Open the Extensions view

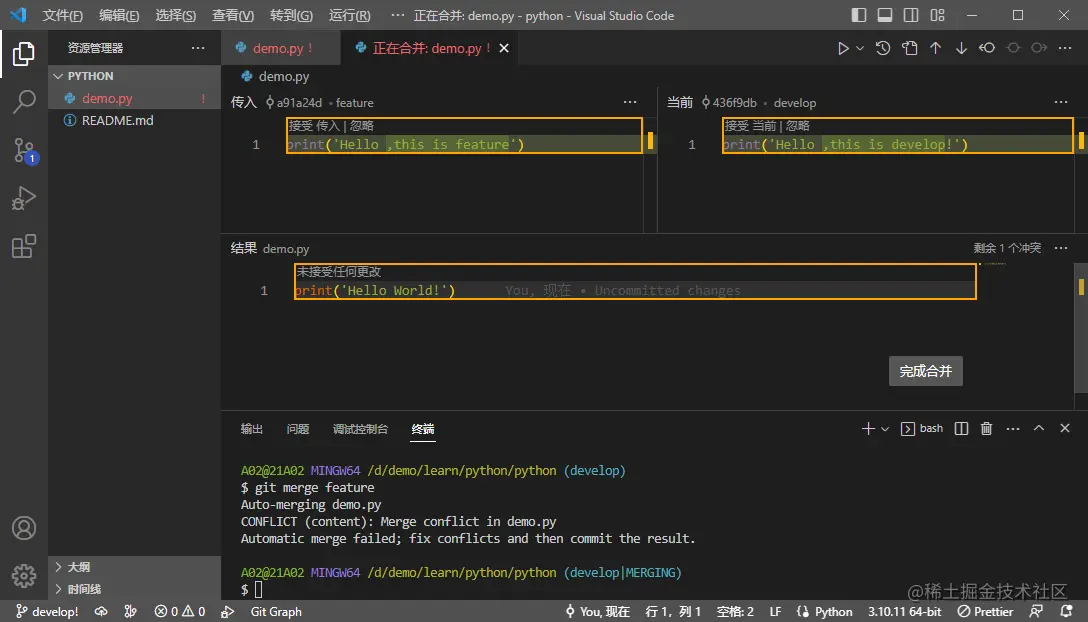[x=24, y=246]
